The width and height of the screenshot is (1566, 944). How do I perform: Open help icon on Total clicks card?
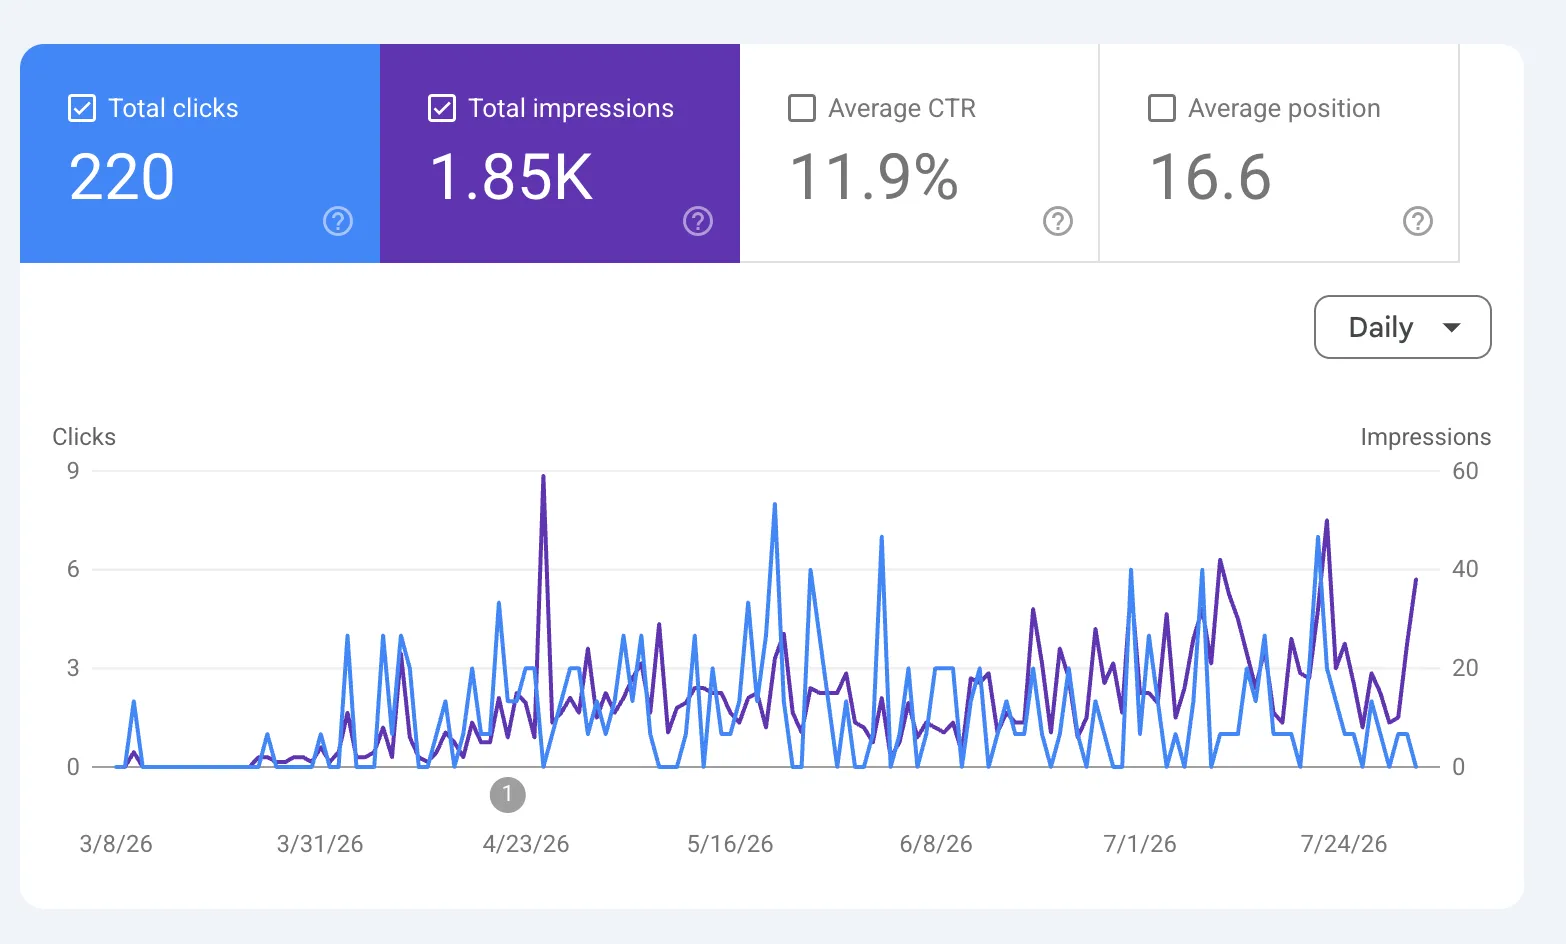pos(338,221)
